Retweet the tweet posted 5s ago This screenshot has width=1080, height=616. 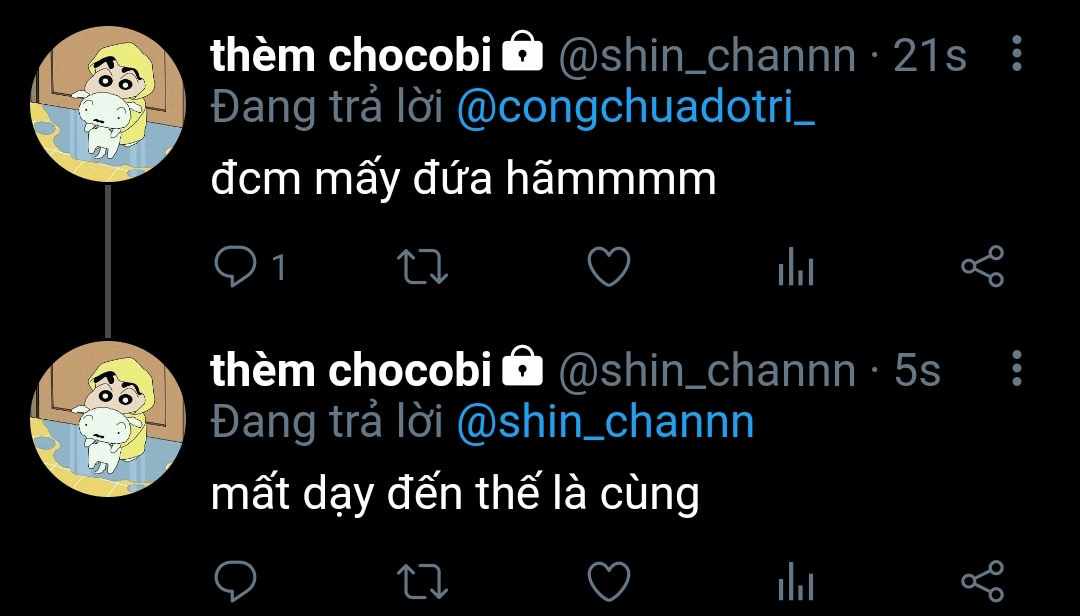click(423, 581)
